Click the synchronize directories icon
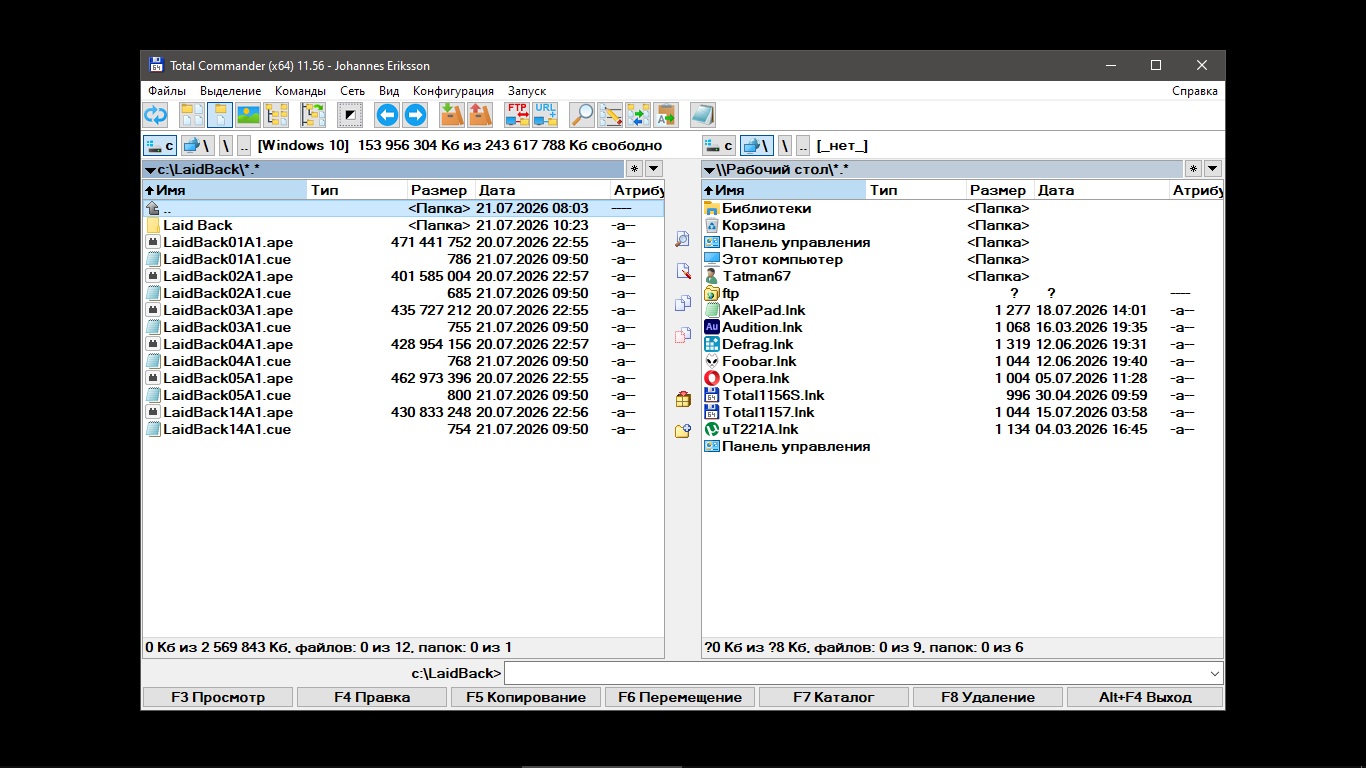The width and height of the screenshot is (1366, 768). (x=638, y=115)
